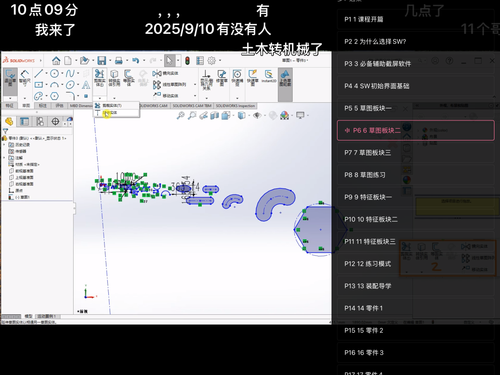Switch to the 特征 ribbon tab
This screenshot has height=375, width=500.
pyautogui.click(x=10, y=106)
